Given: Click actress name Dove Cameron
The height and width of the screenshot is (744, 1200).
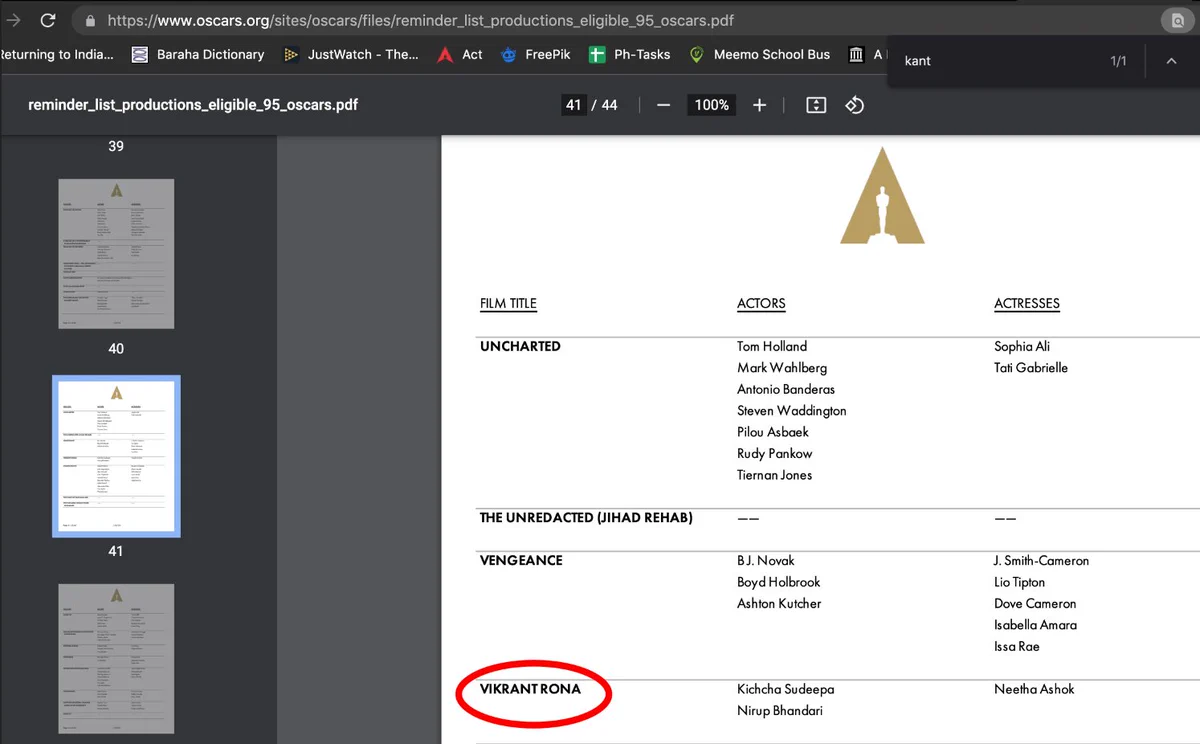Looking at the screenshot, I should pyautogui.click(x=1035, y=604).
